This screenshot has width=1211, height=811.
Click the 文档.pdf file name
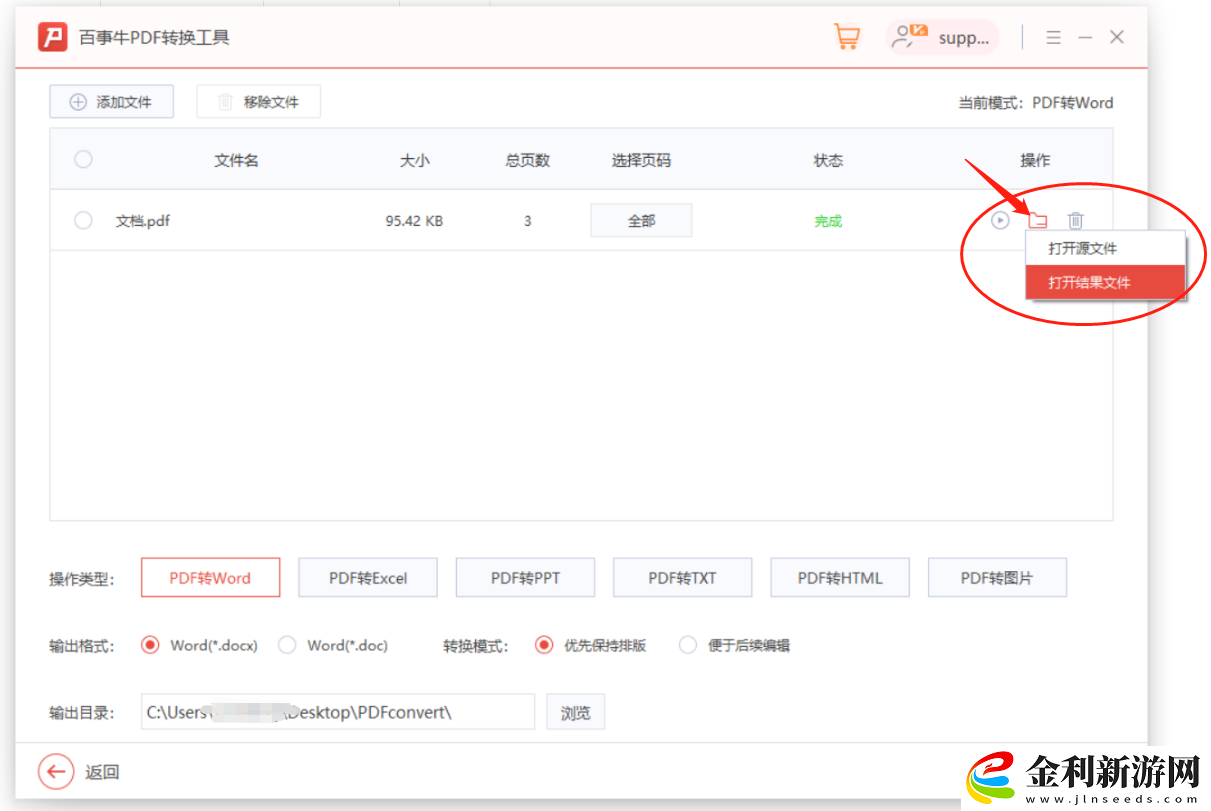[x=143, y=221]
